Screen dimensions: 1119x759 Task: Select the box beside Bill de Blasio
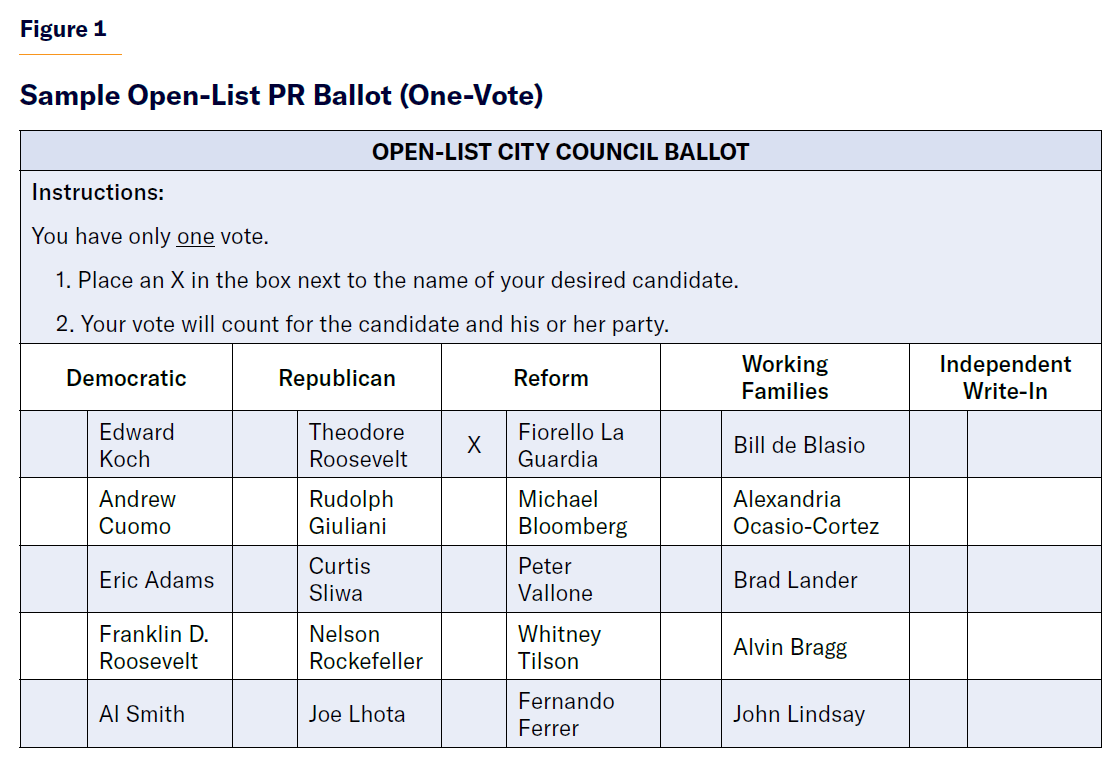(x=691, y=445)
